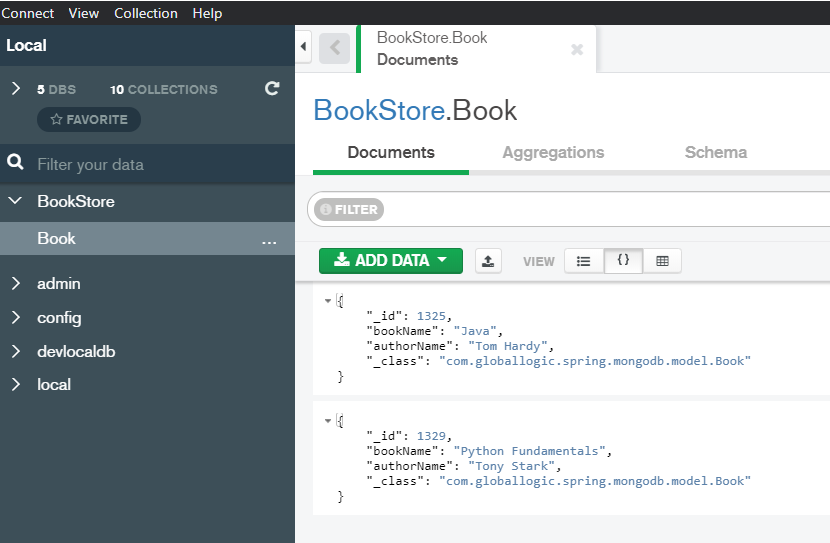Click the _class value in second document
This screenshot has width=830, height=543.
click(595, 482)
